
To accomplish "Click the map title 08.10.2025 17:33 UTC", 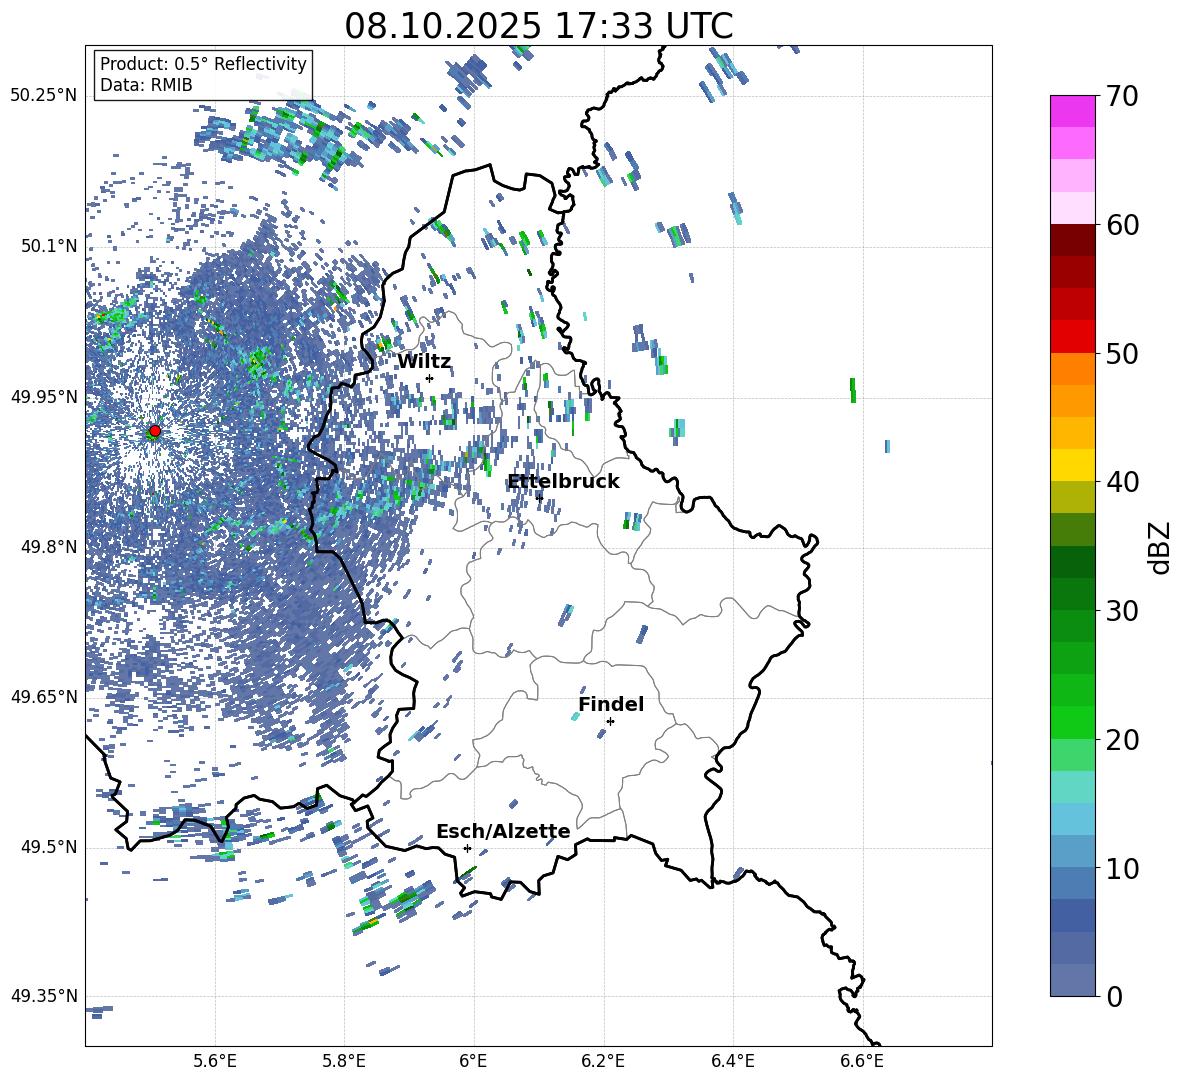I will (539, 26).
